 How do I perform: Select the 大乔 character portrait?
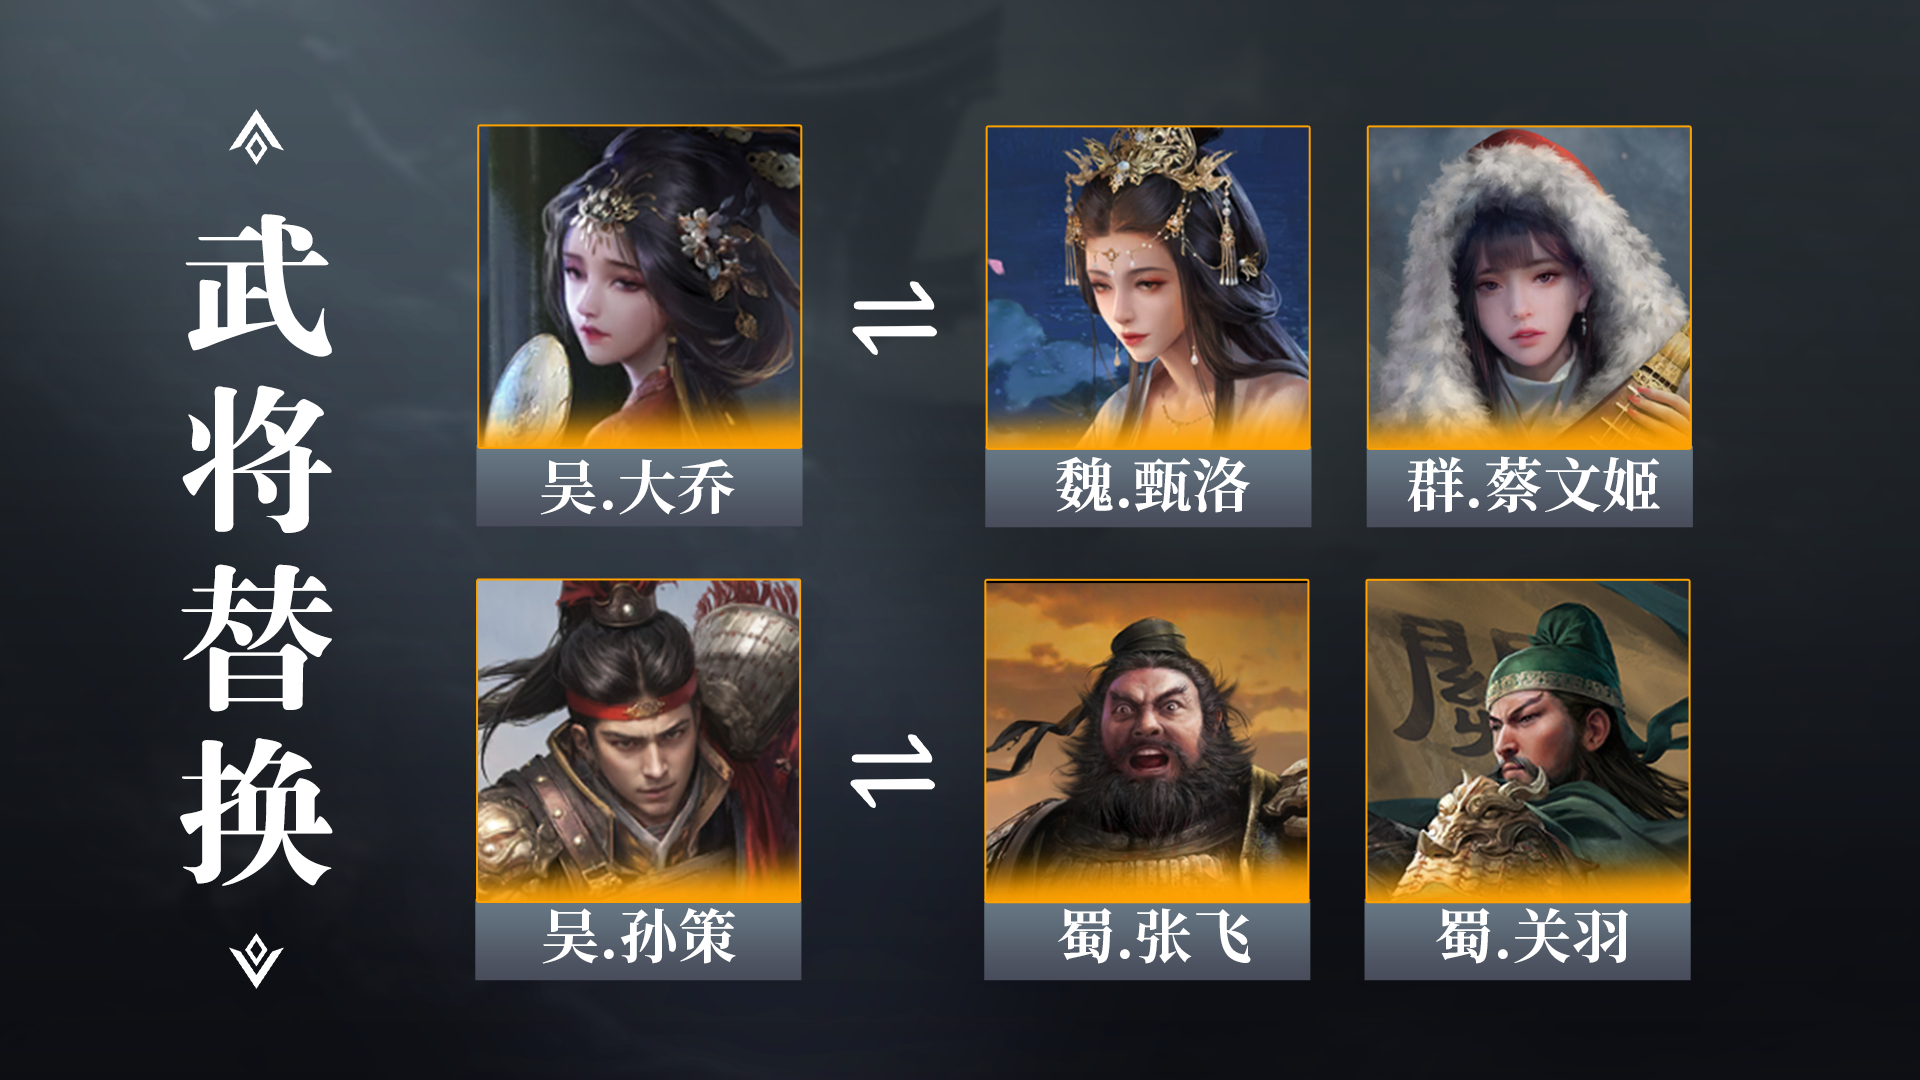click(639, 287)
